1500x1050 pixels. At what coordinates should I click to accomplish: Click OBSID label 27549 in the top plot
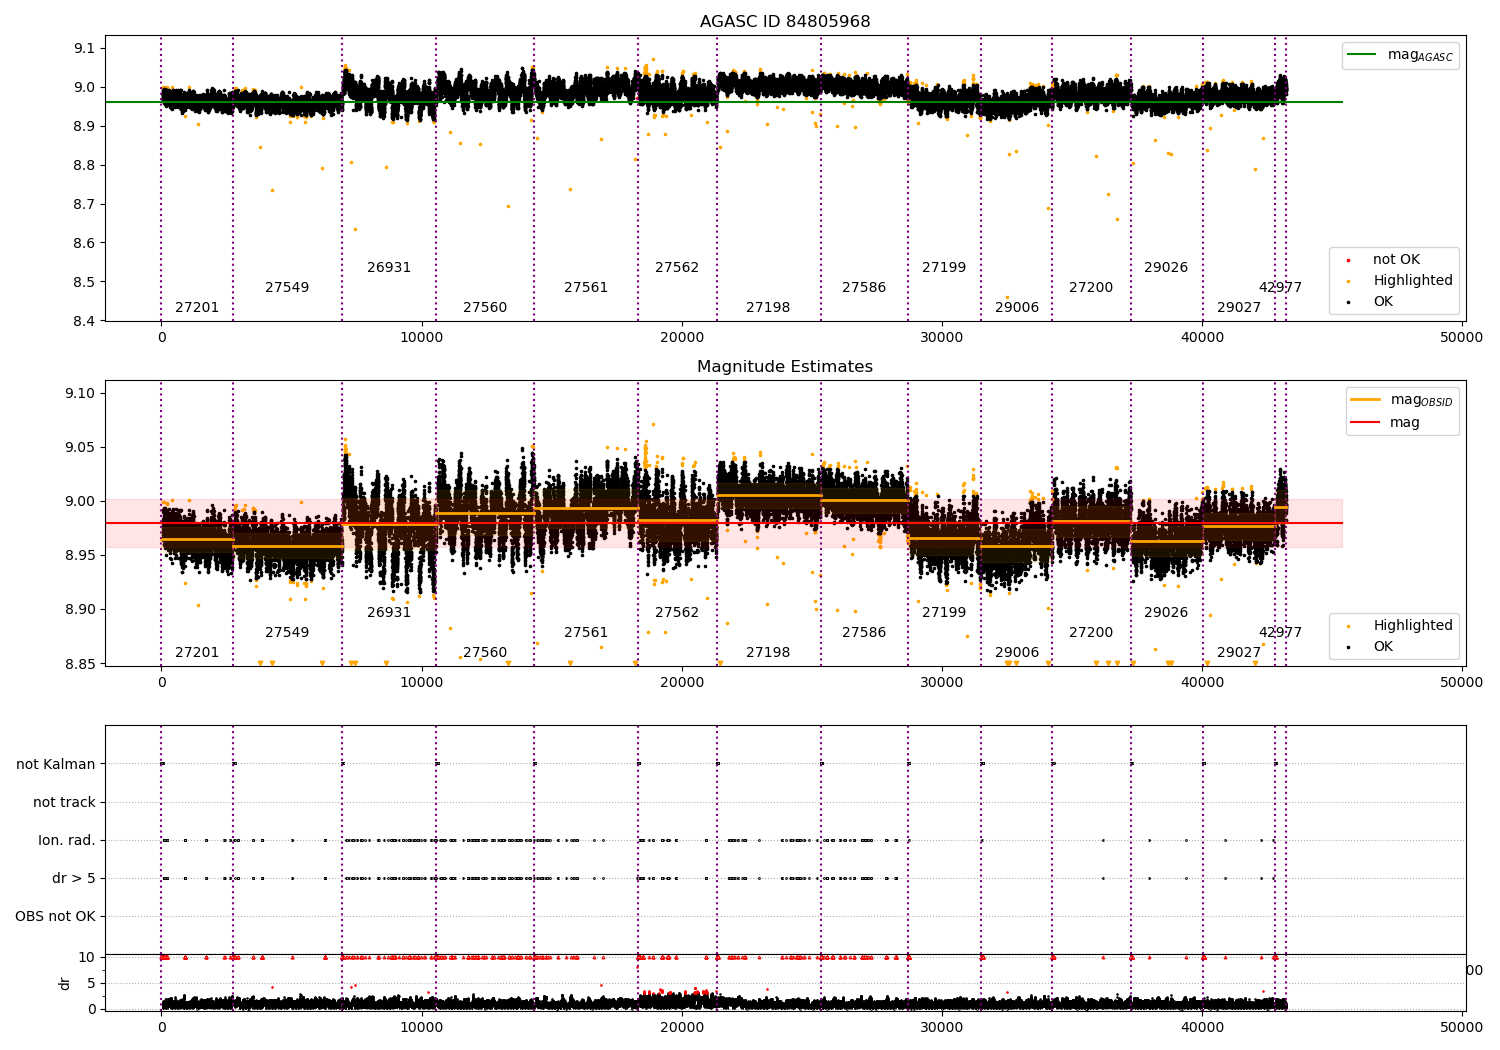pyautogui.click(x=287, y=288)
